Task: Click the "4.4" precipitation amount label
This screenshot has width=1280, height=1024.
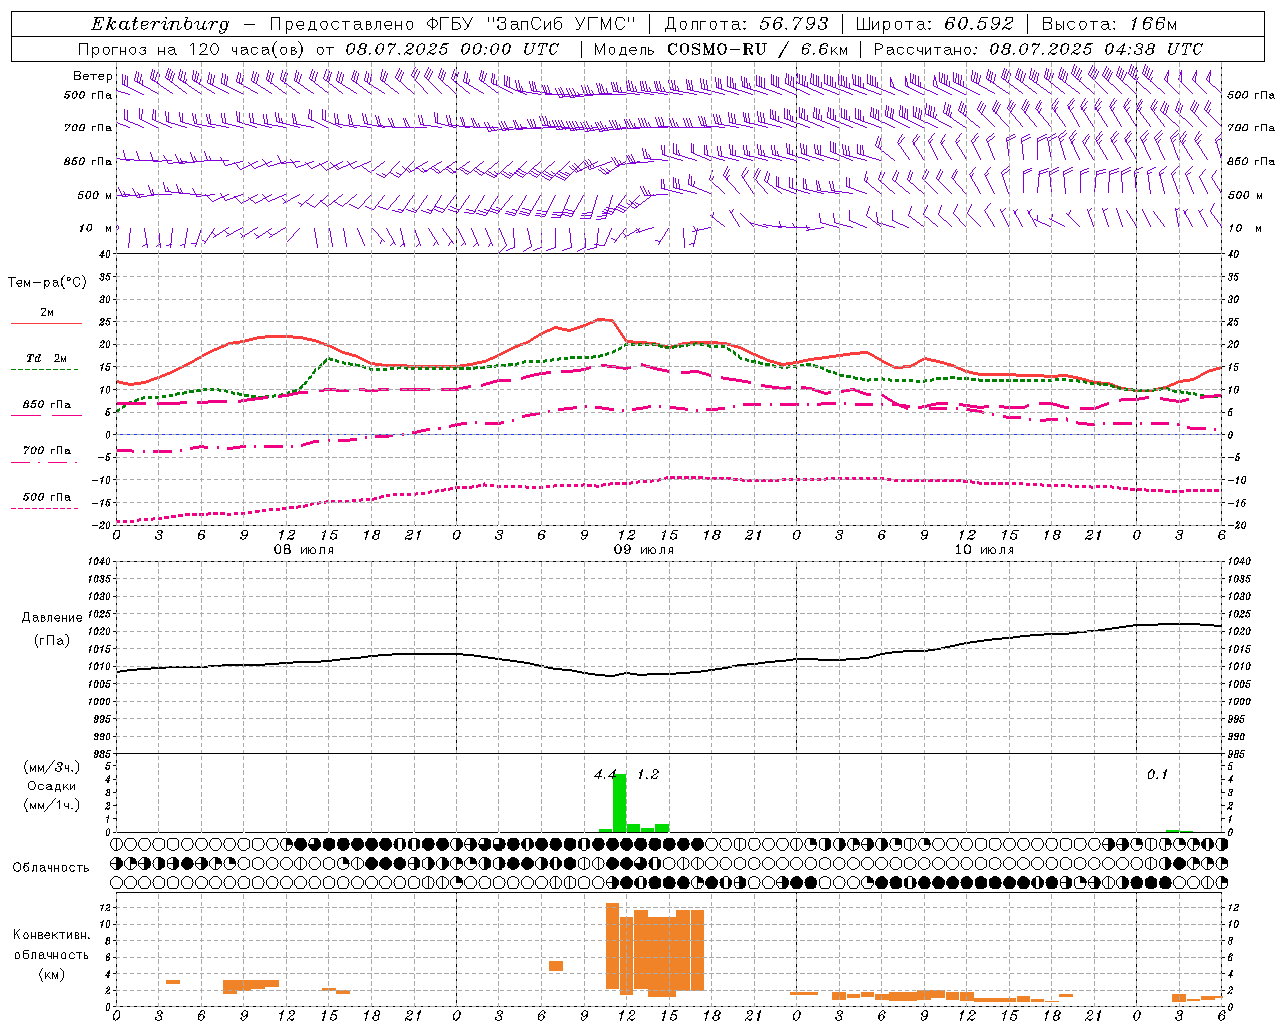Action: (x=604, y=775)
